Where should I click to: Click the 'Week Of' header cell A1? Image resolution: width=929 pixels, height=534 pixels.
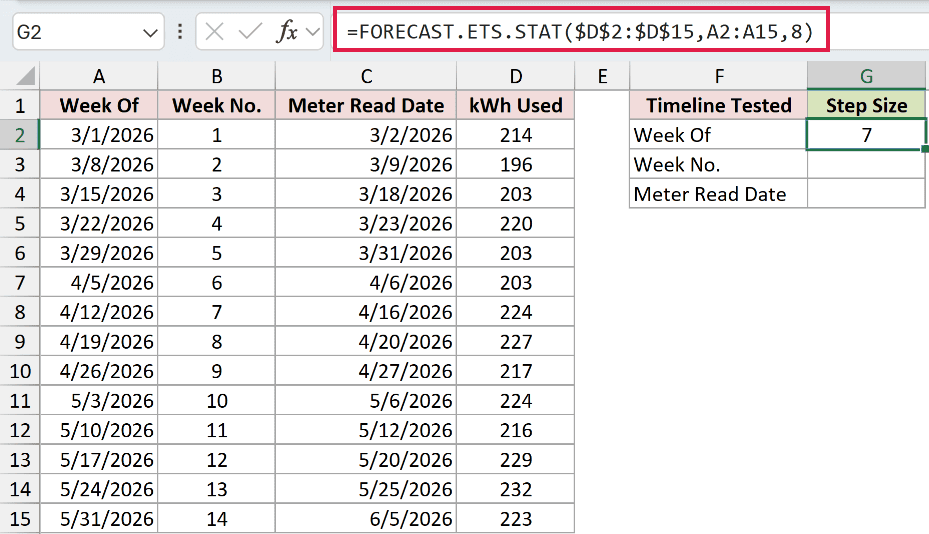[x=99, y=105]
